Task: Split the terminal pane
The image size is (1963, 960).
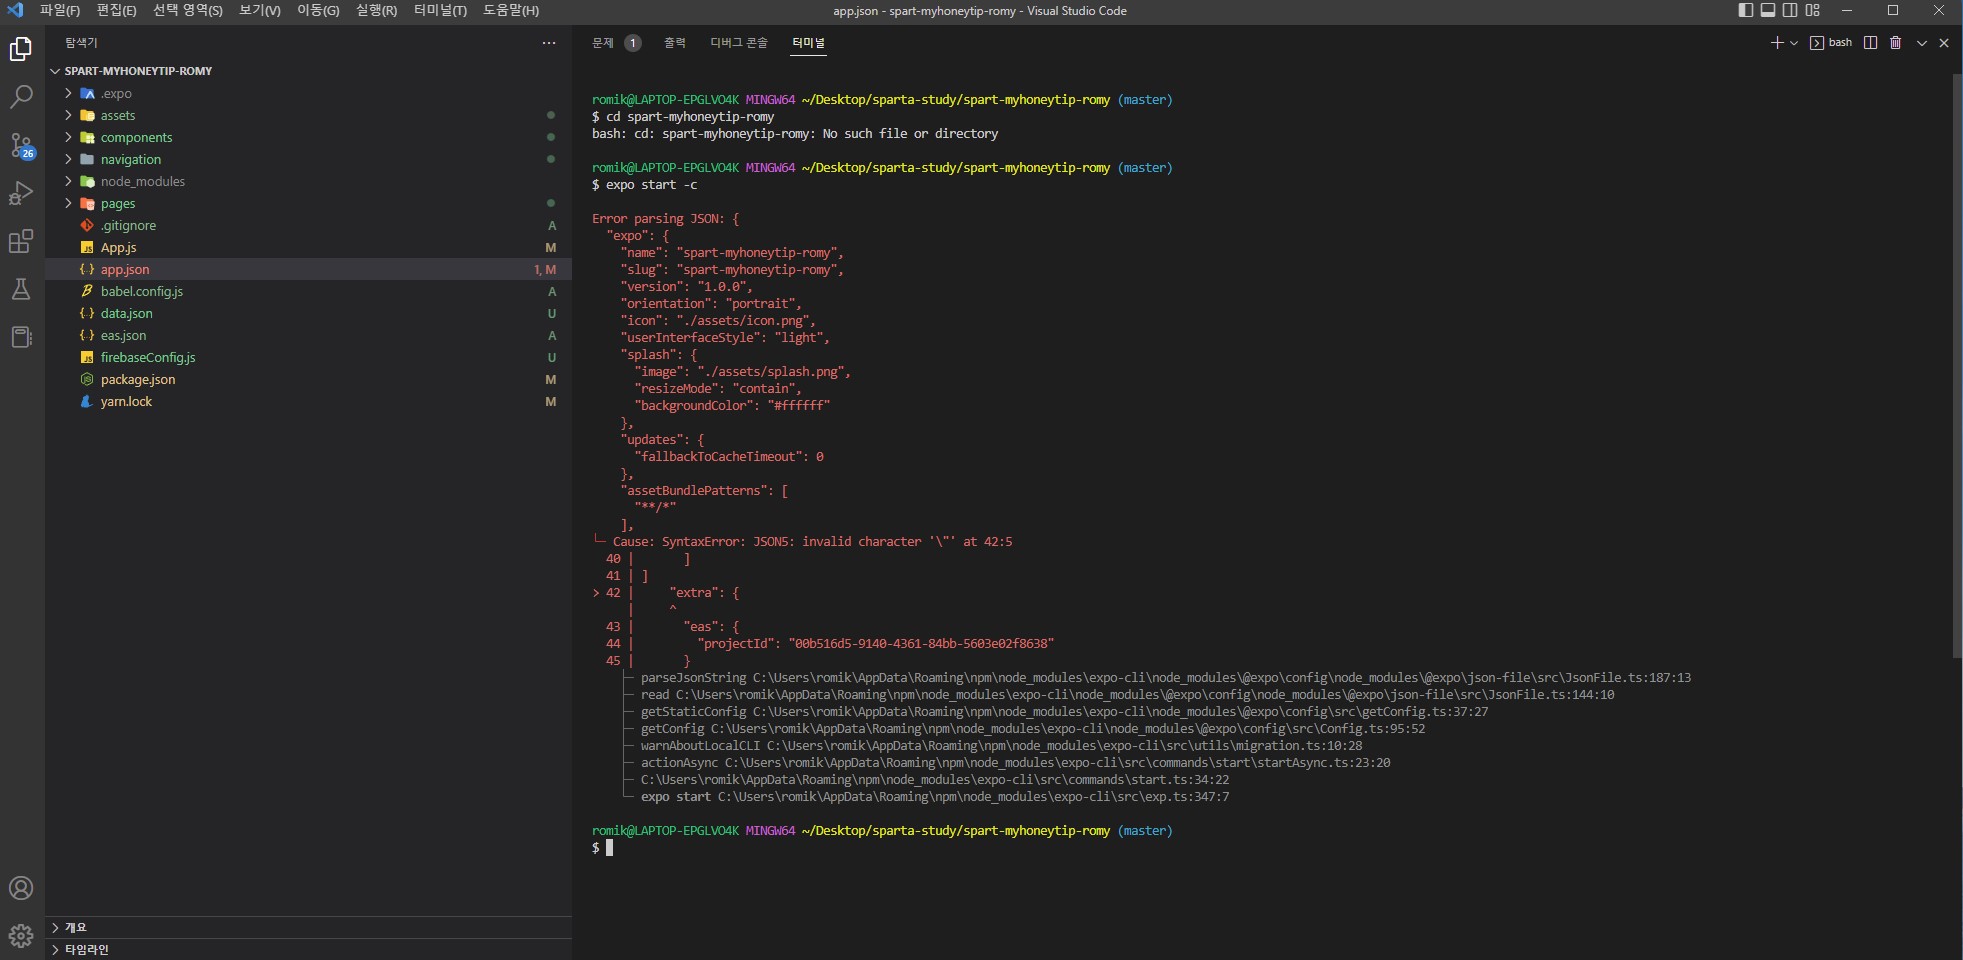Action: pos(1870,43)
